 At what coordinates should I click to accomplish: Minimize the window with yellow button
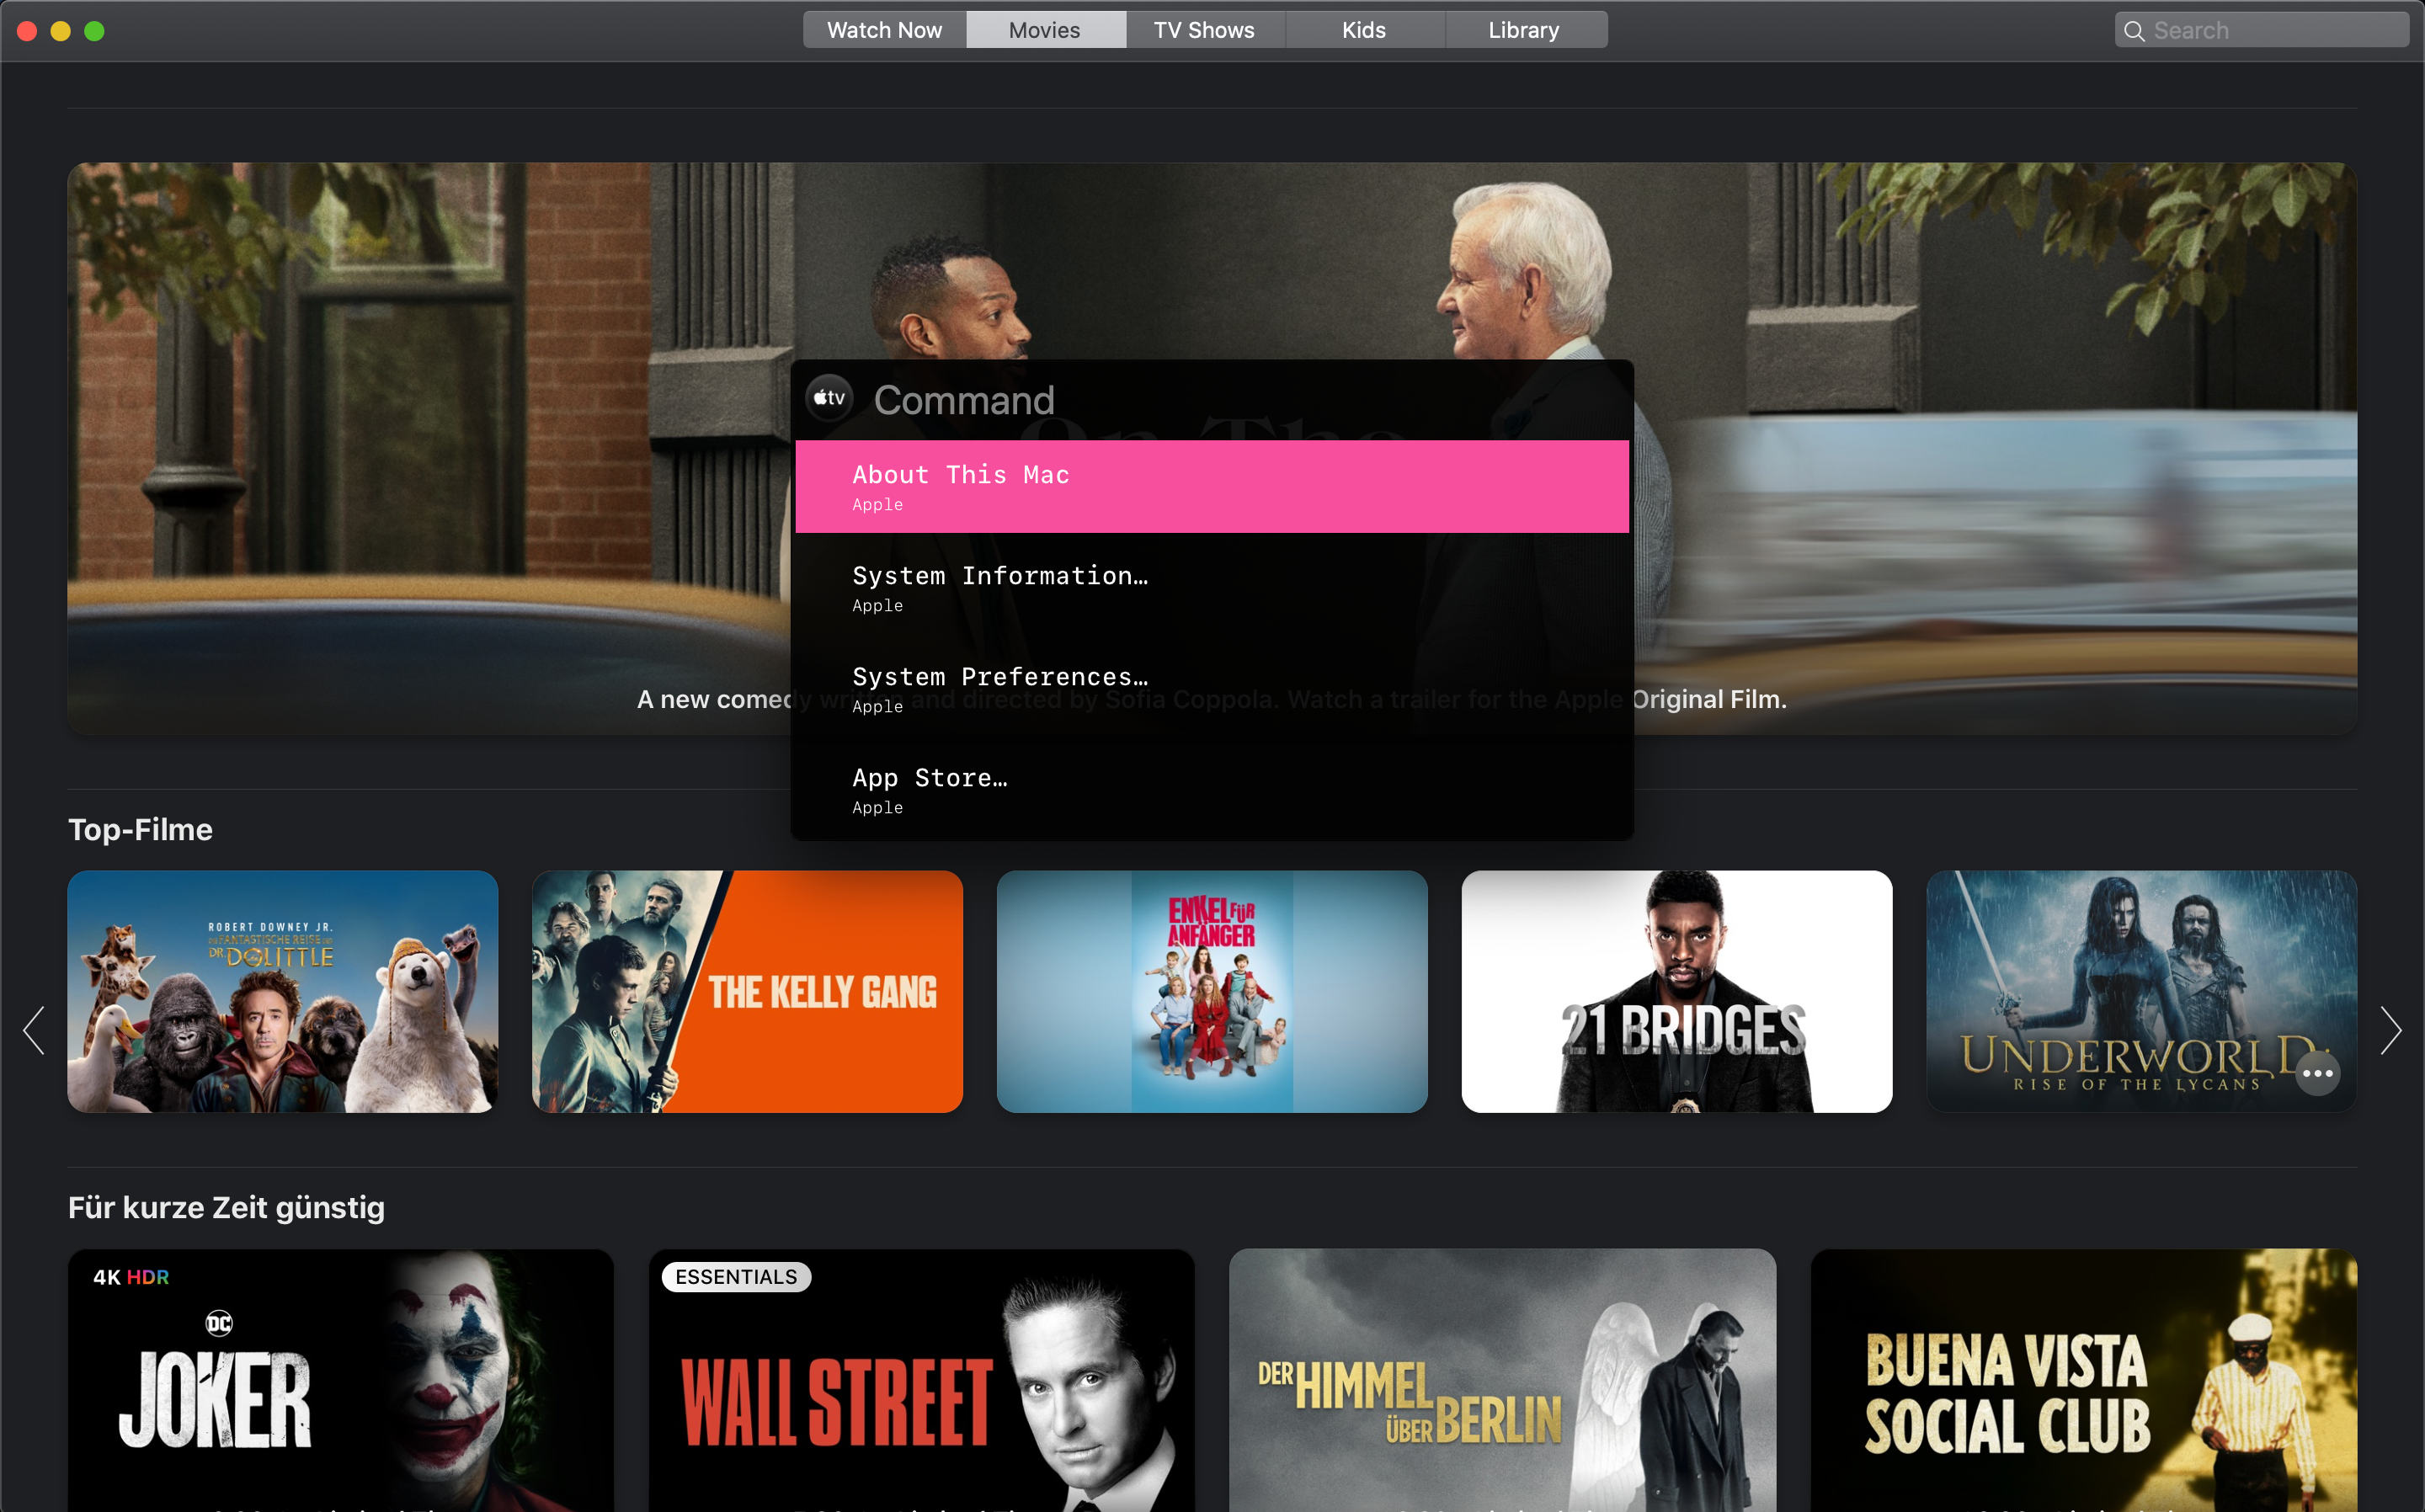[61, 31]
